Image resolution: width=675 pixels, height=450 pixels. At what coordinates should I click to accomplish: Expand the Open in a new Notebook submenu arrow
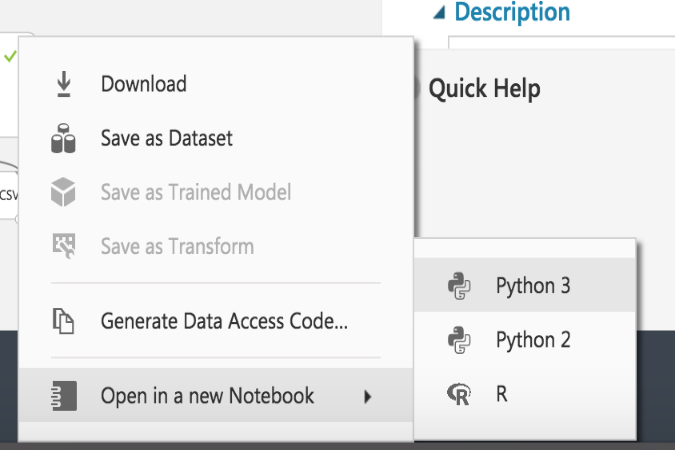(x=367, y=397)
